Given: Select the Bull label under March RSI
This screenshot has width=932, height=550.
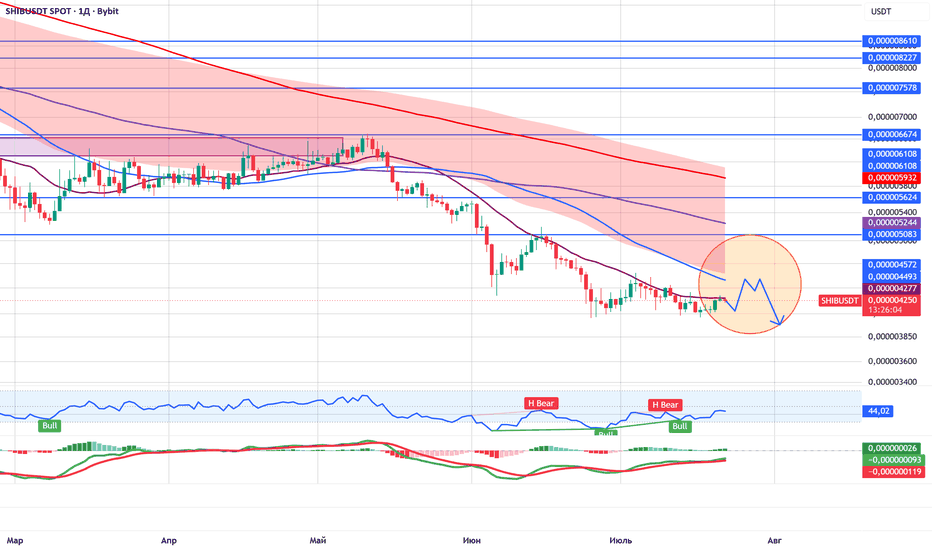Looking at the screenshot, I should (50, 426).
